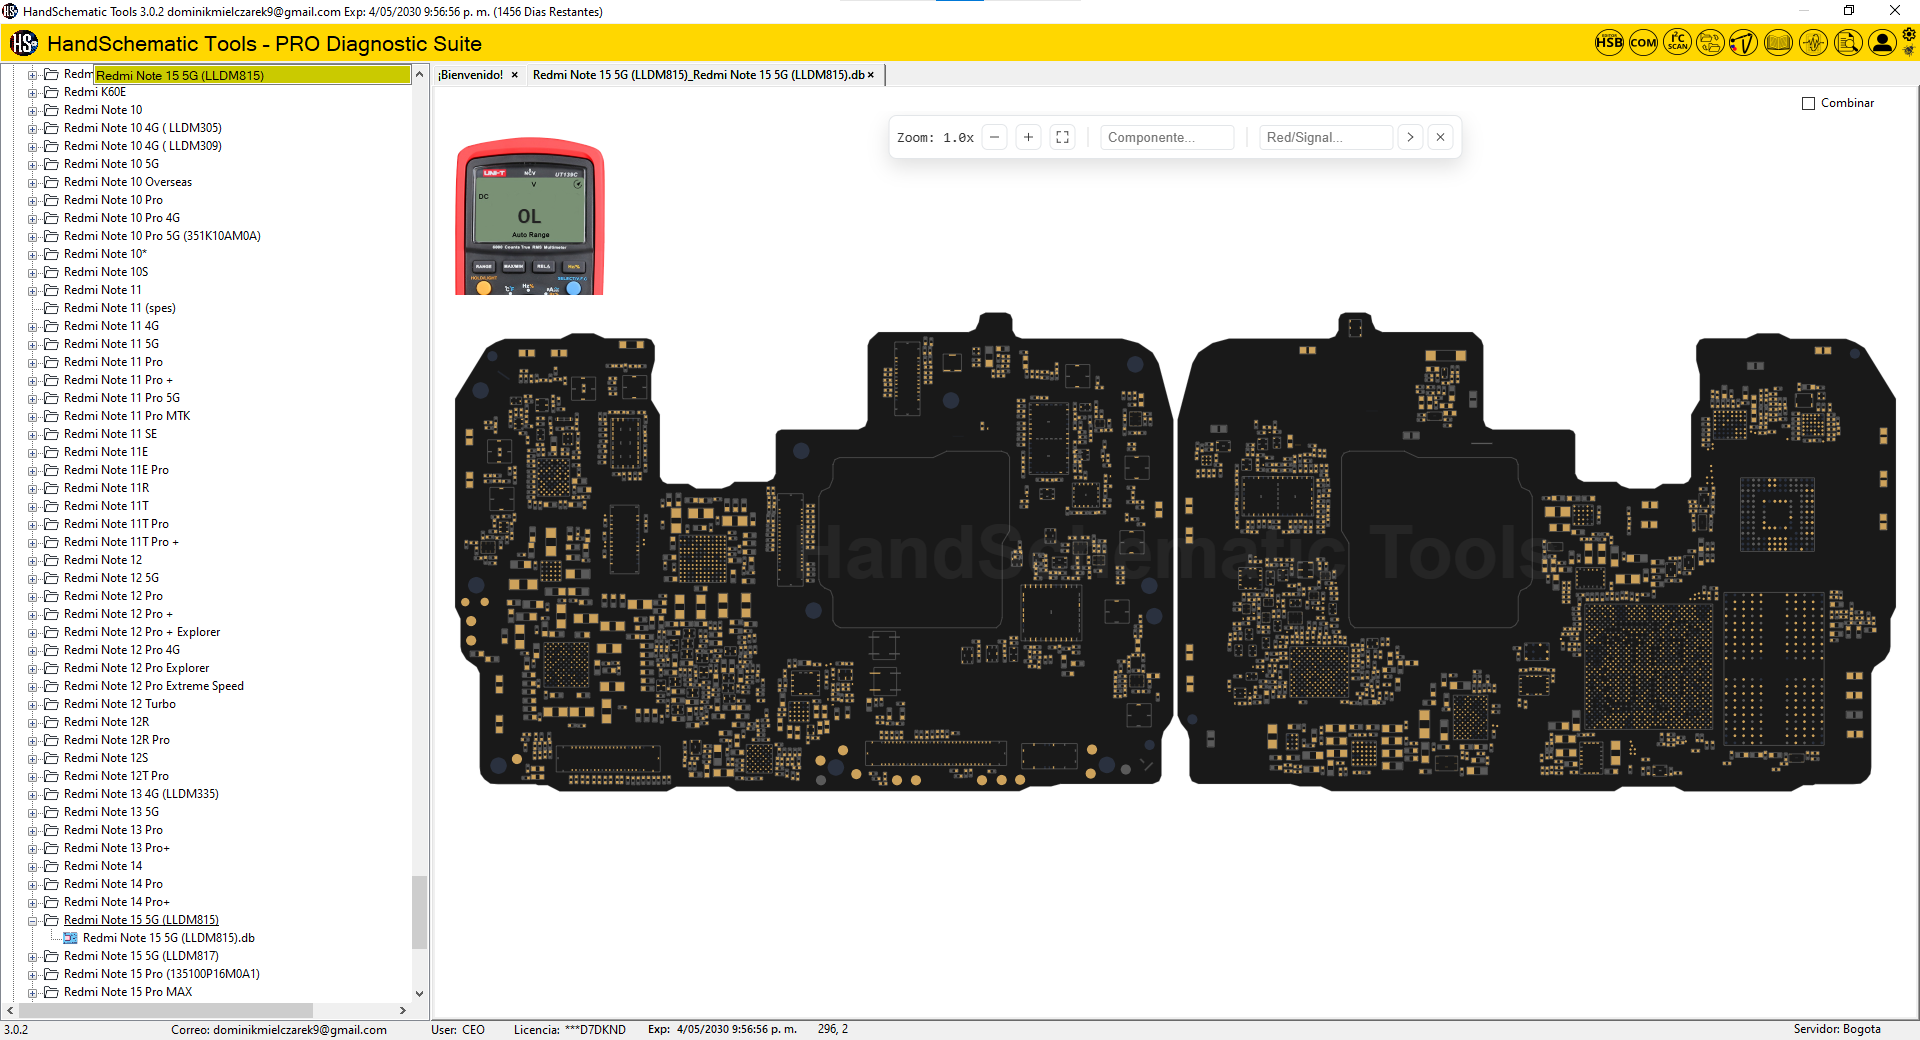This screenshot has height=1040, width=1920.
Task: Go to next search result arrow
Action: pyautogui.click(x=1410, y=137)
